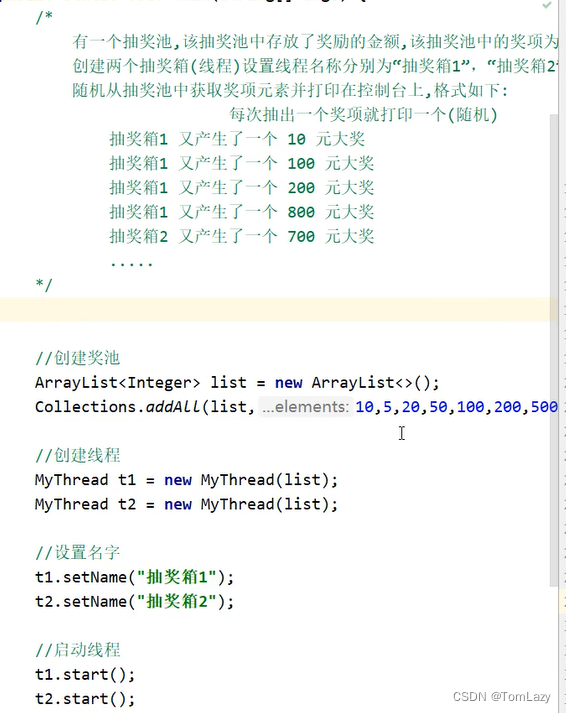Click the t1.setName("抽奖箱1") line
This screenshot has width=566, height=713.
(135, 577)
